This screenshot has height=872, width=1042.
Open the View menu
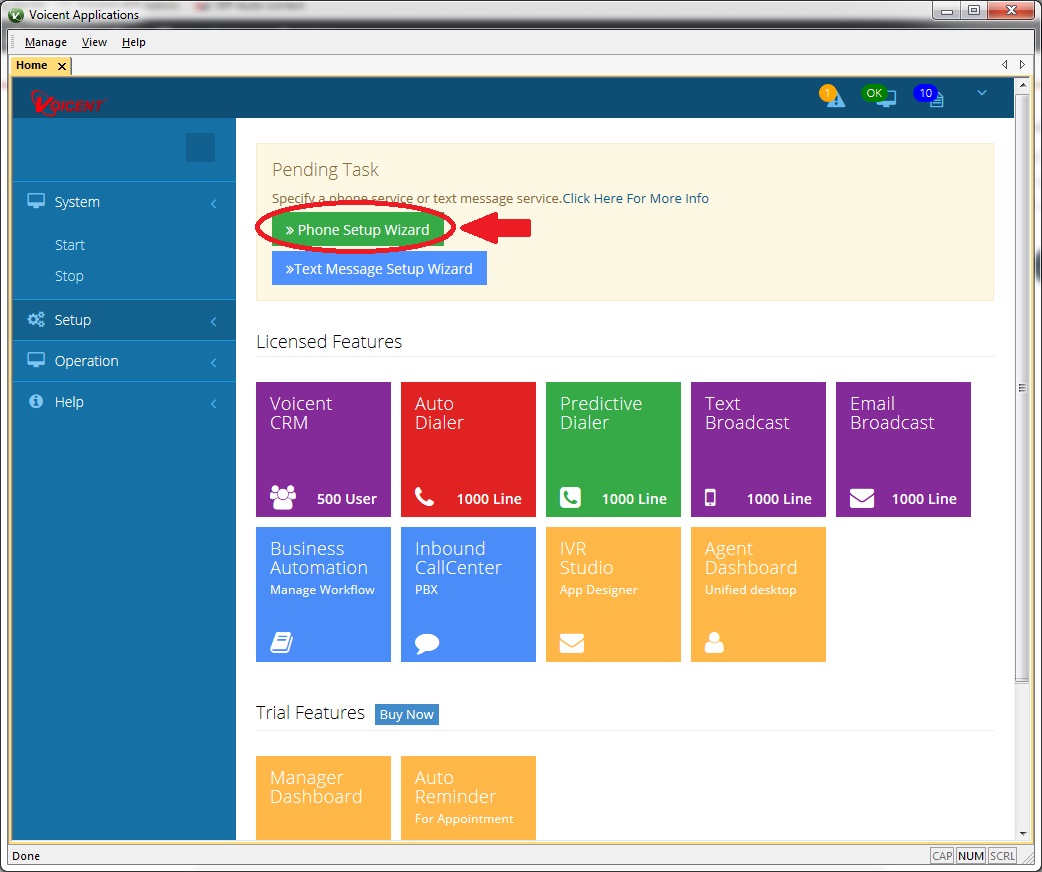tap(94, 42)
